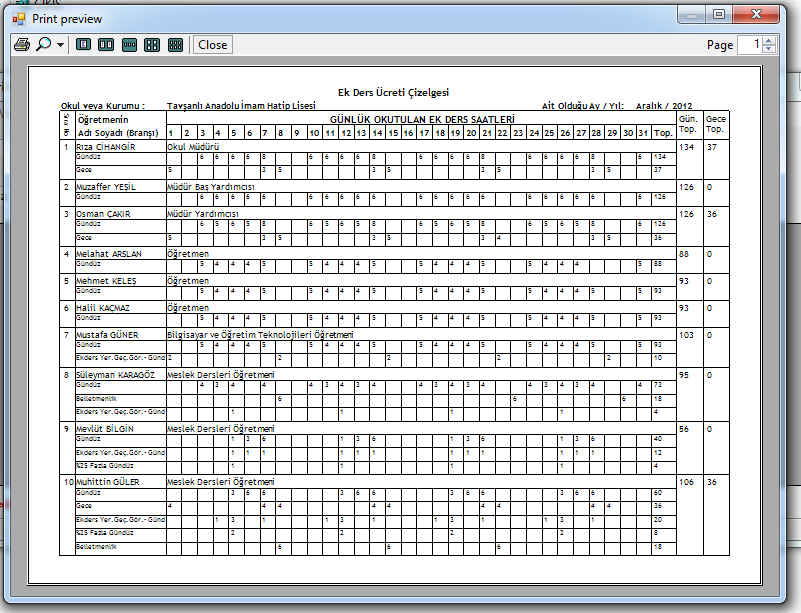Click Rıza CİHANGİR's day total '134' in Gün. Top.
The image size is (801, 613).
pos(687,147)
